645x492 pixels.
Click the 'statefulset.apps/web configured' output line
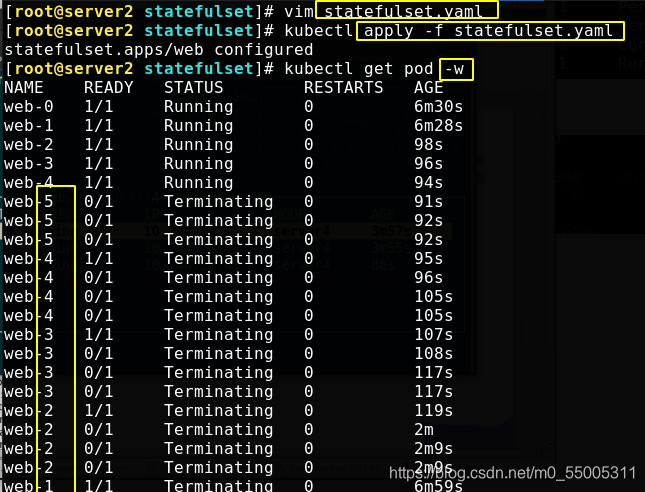point(159,50)
